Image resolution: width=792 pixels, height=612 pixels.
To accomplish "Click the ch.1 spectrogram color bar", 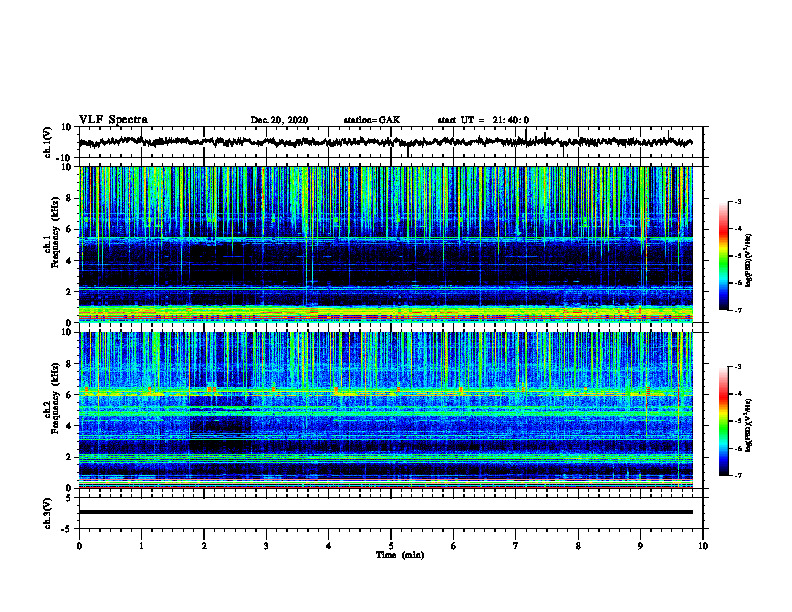I will click(x=723, y=256).
